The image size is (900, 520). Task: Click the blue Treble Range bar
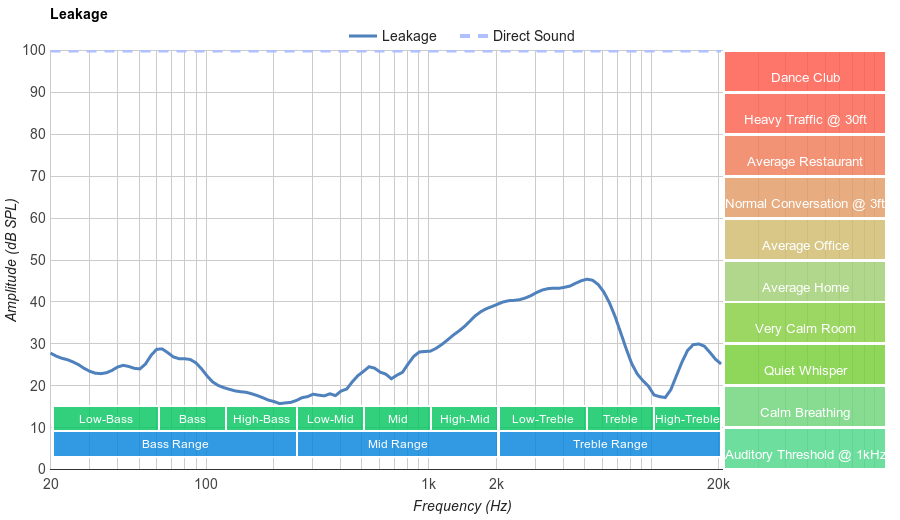[610, 444]
